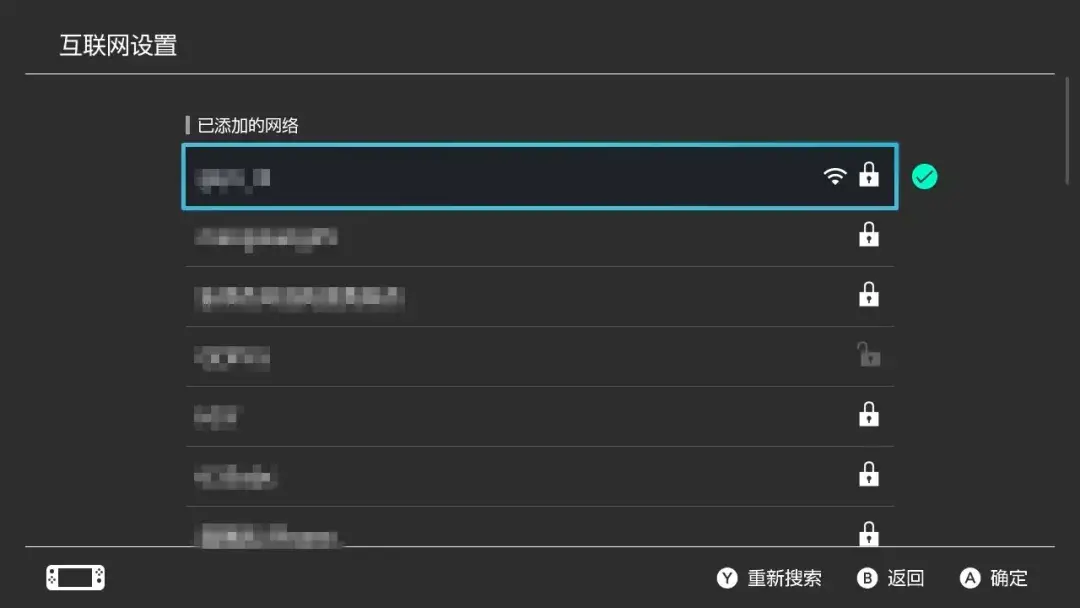Click the green connected checkmark
Viewport: 1080px width, 608px height.
[x=925, y=177]
